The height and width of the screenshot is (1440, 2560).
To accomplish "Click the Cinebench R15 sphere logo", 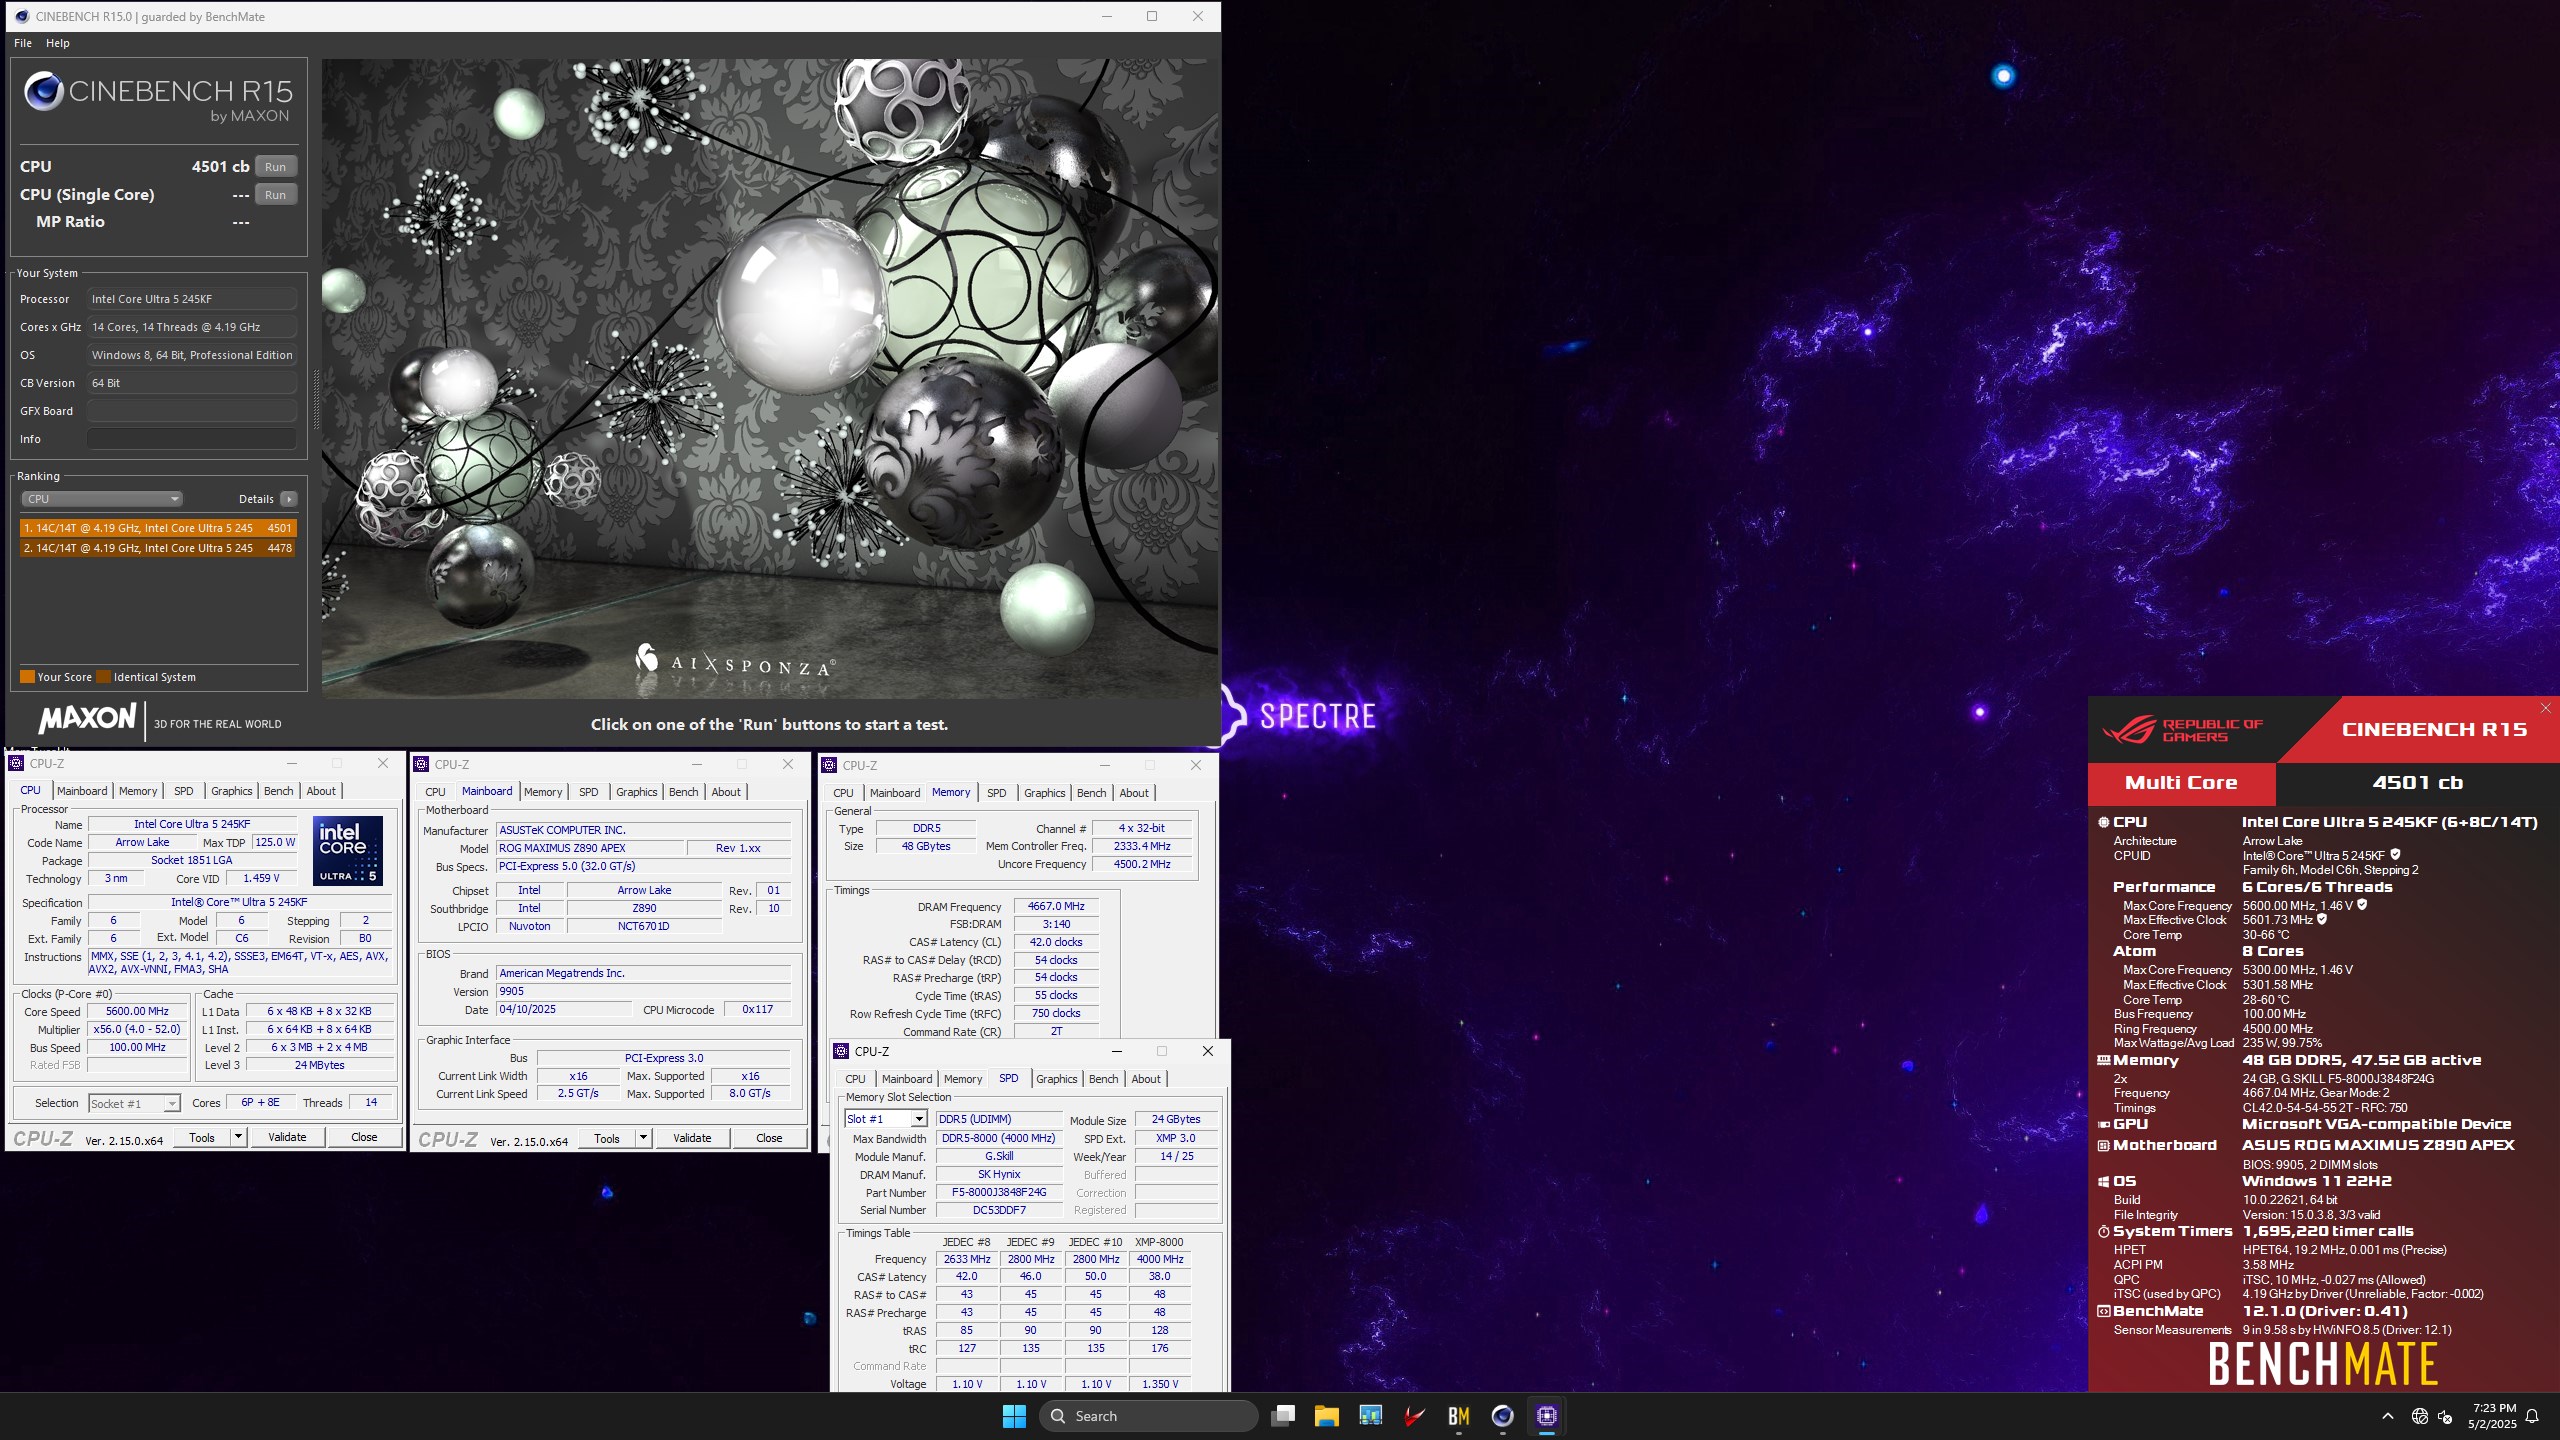I will tap(44, 91).
